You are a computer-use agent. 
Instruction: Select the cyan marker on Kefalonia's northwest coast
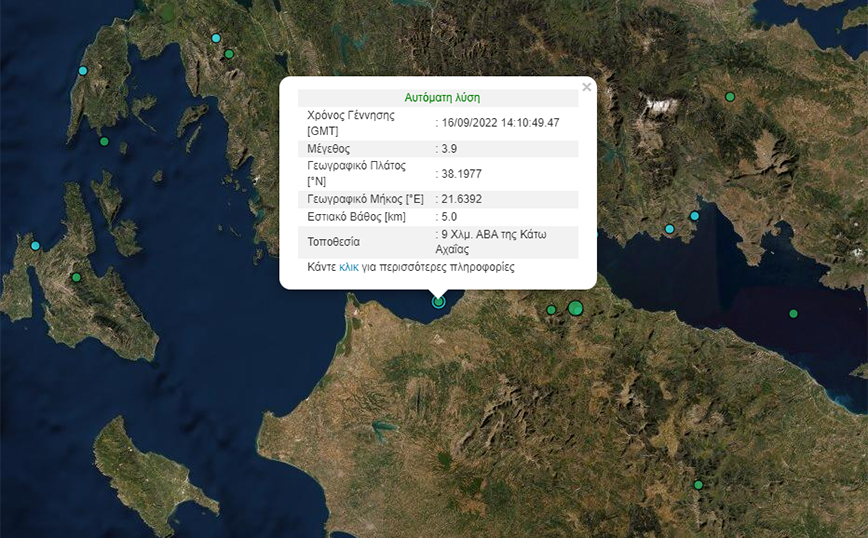click(x=36, y=246)
